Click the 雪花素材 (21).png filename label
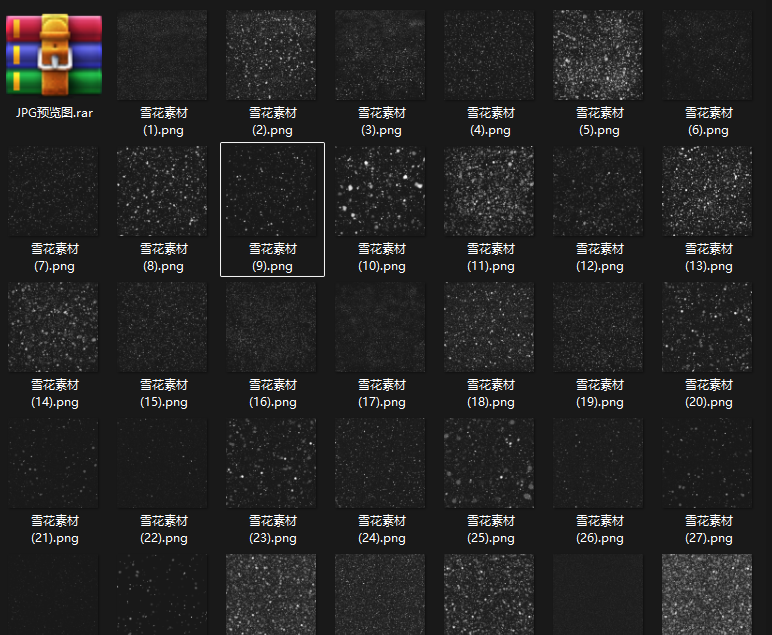The height and width of the screenshot is (635, 772). [x=54, y=529]
